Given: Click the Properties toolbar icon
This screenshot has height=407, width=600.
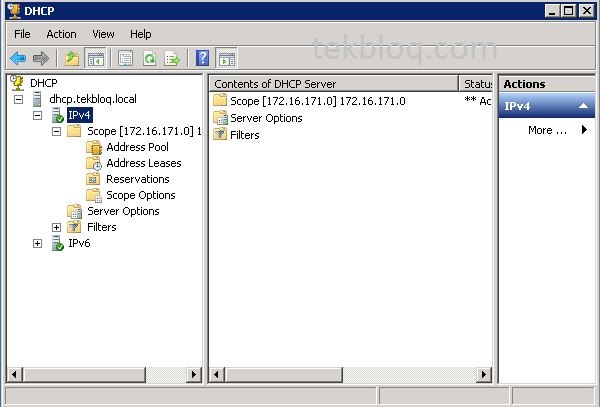Looking at the screenshot, I should pos(125,59).
